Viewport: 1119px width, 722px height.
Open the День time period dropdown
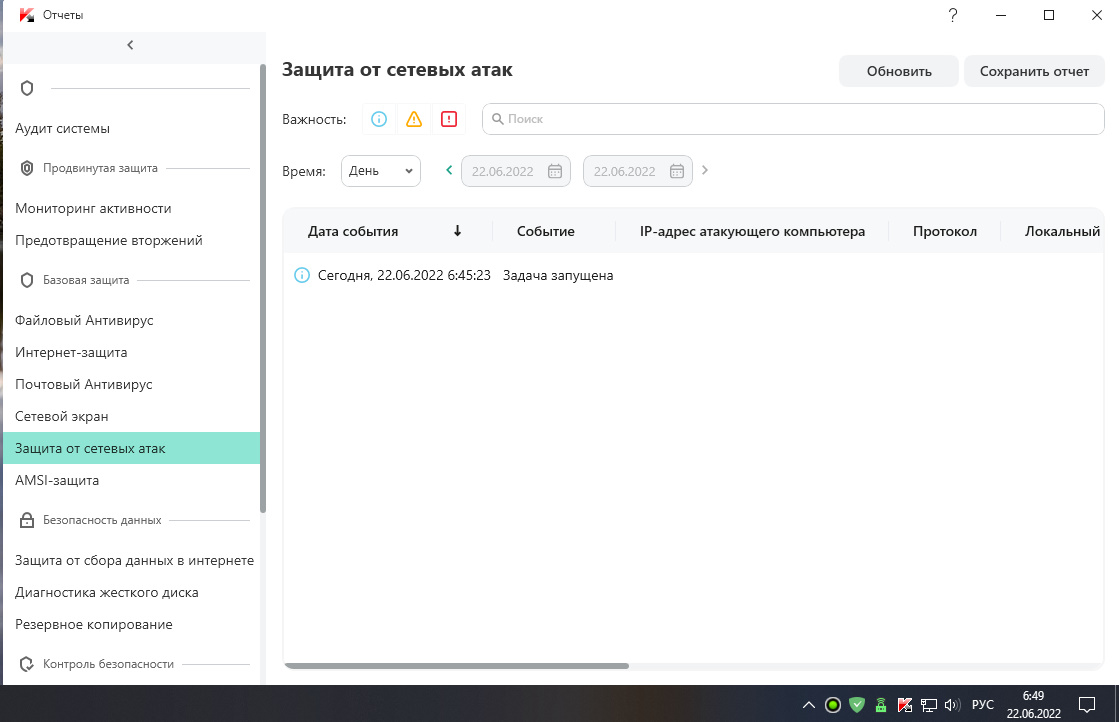[381, 171]
